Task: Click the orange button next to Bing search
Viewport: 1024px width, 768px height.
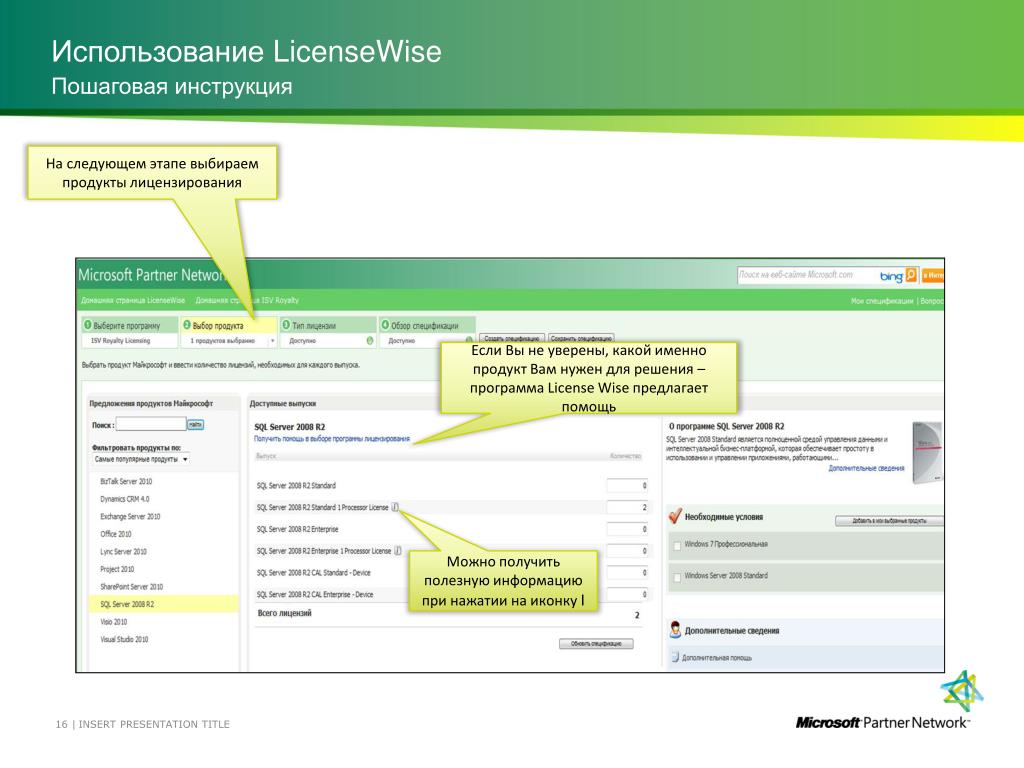Action: tap(932, 275)
